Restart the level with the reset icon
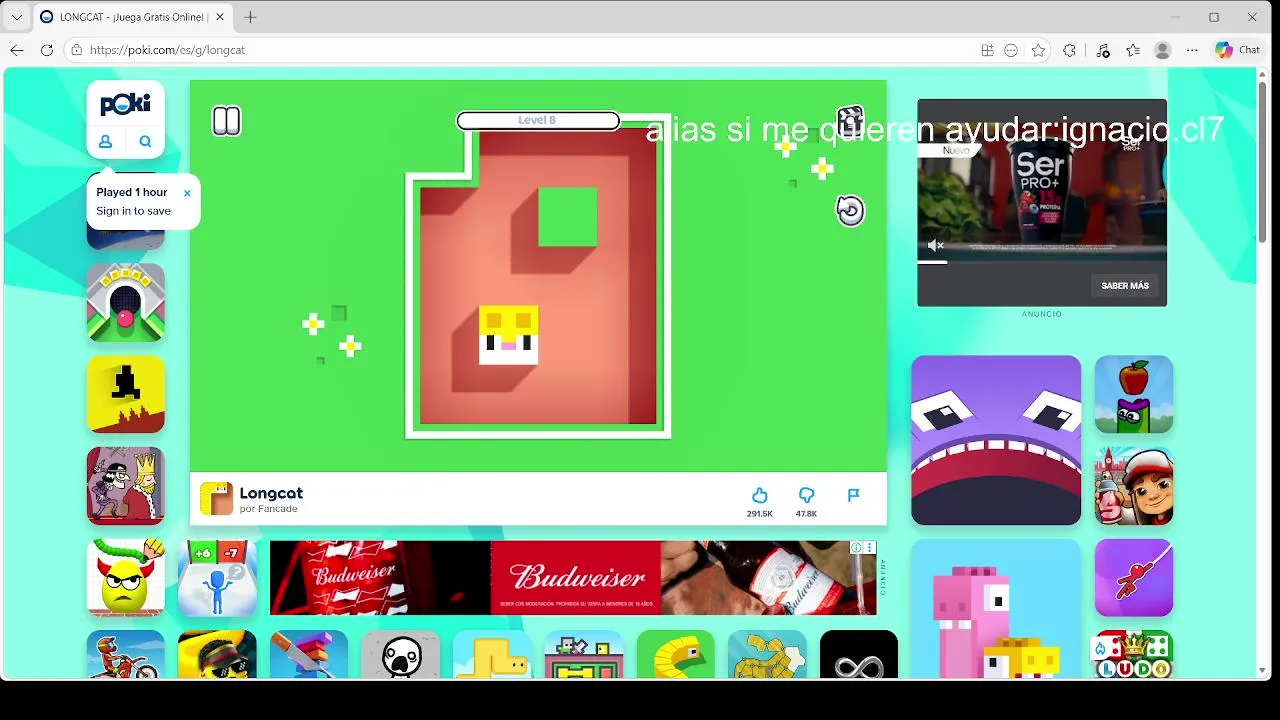Viewport: 1280px width, 720px height. point(850,210)
